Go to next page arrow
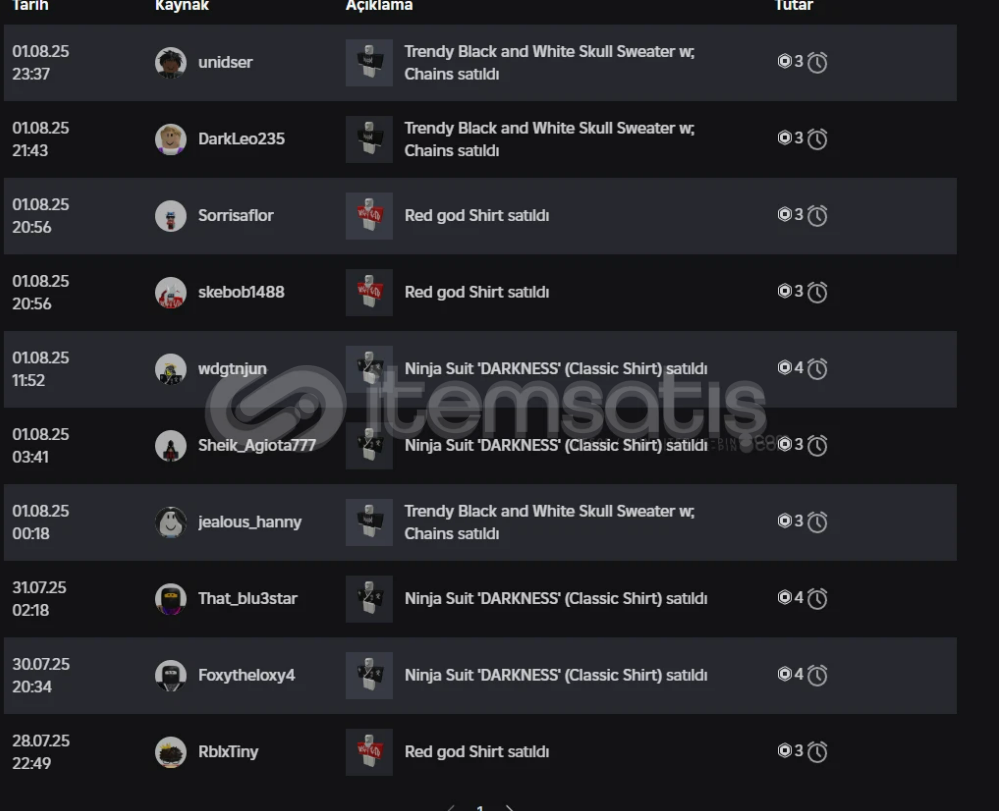999x811 pixels. (x=509, y=808)
